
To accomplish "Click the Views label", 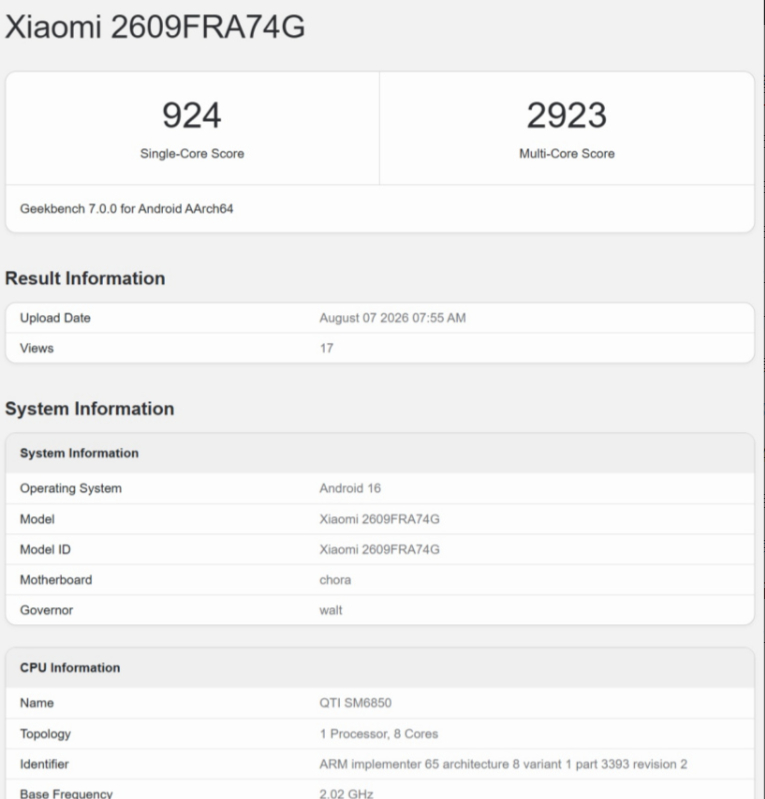I will (37, 348).
